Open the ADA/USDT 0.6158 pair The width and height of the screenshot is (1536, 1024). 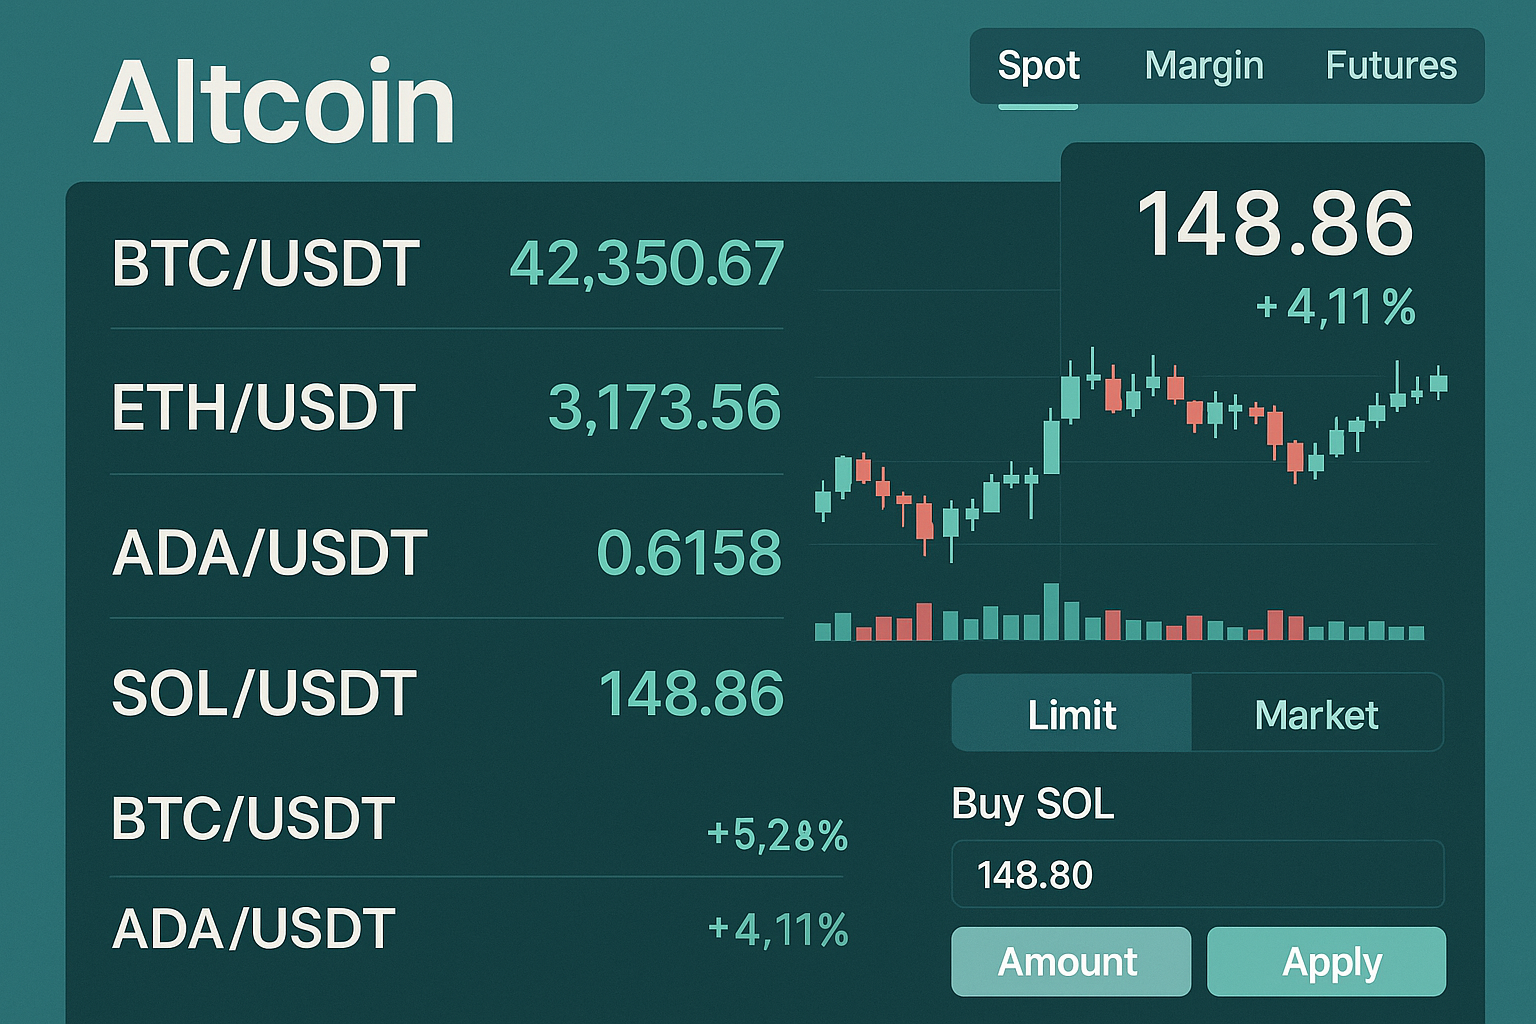coord(447,552)
